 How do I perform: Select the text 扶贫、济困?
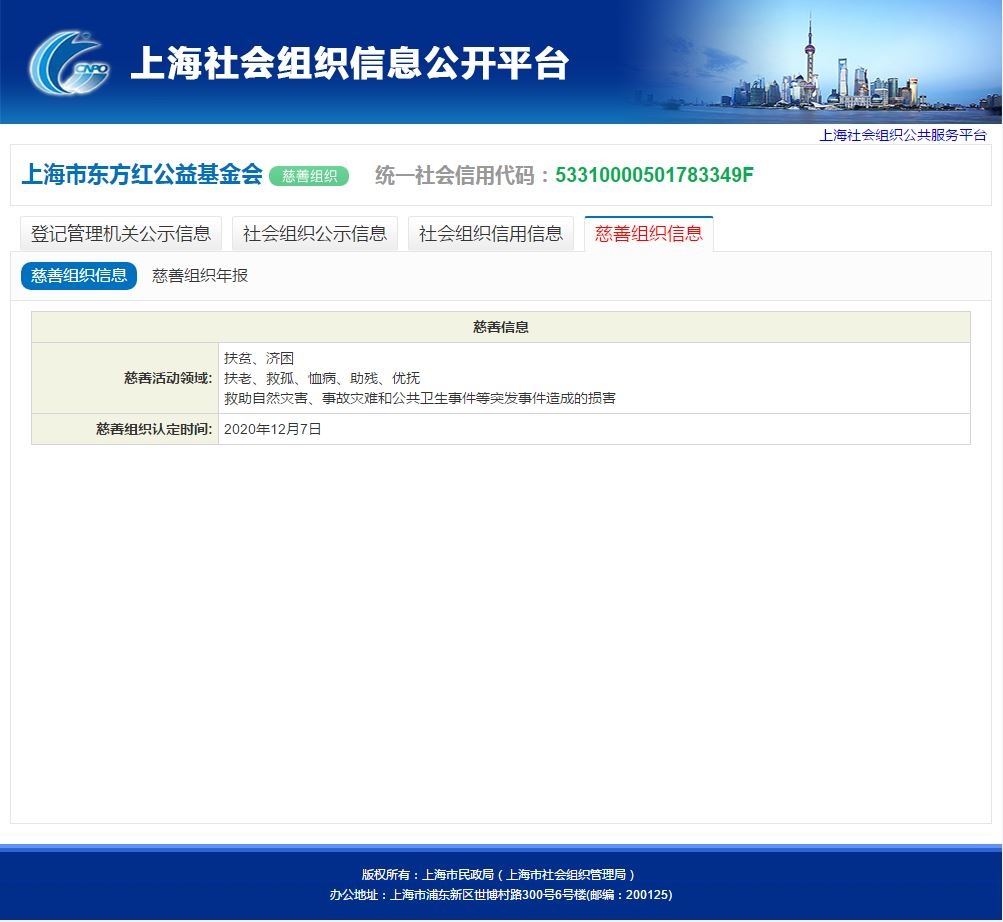coord(258,358)
